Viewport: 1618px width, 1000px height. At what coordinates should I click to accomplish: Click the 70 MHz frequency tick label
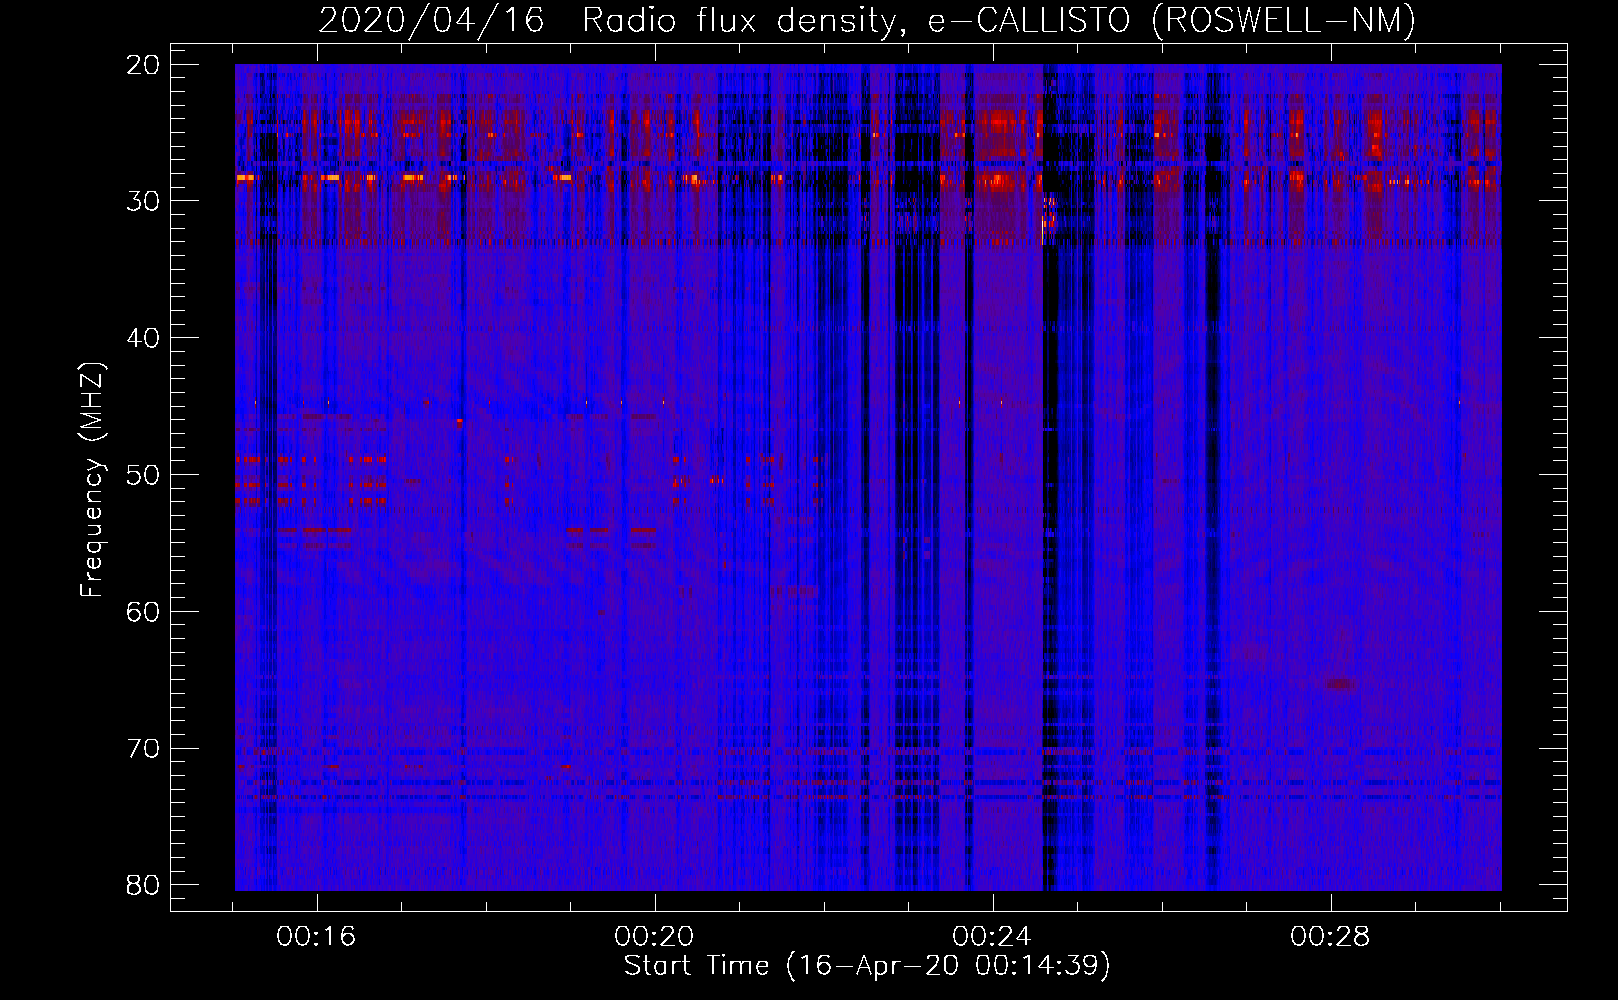pos(144,749)
